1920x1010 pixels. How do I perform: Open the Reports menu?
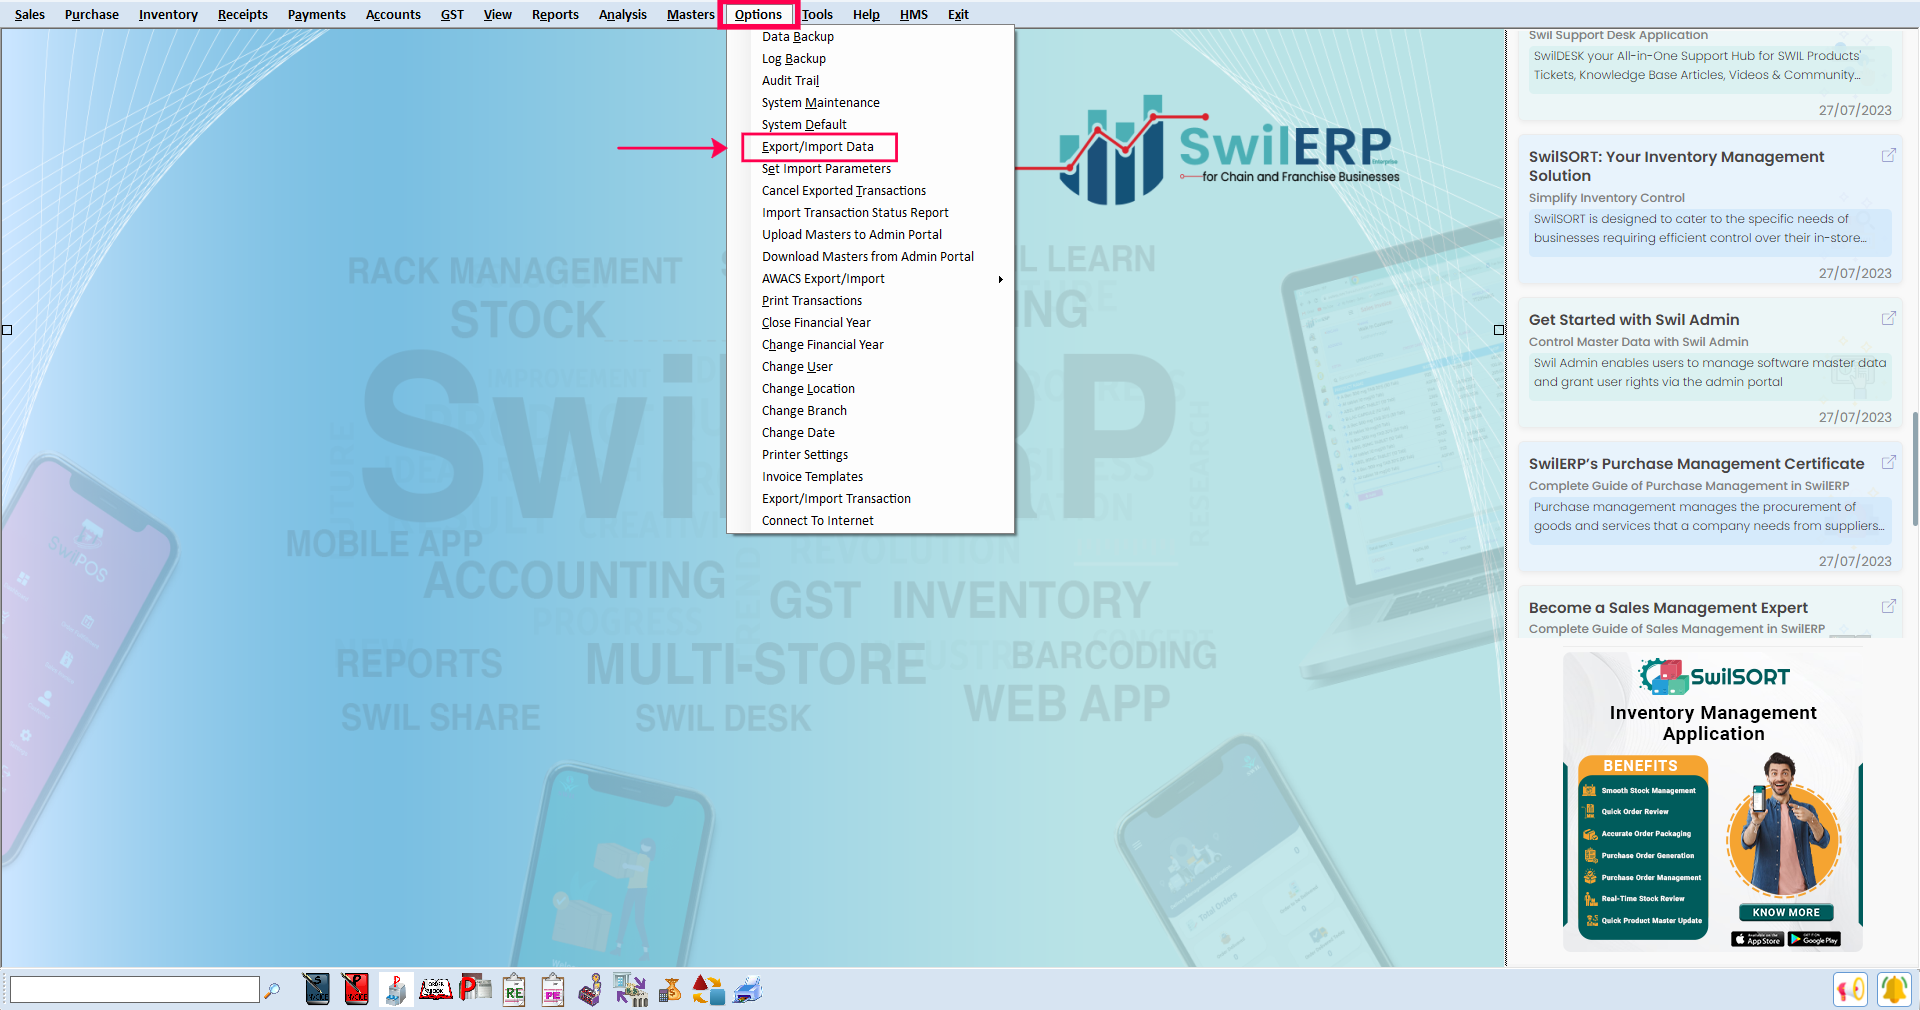click(555, 14)
